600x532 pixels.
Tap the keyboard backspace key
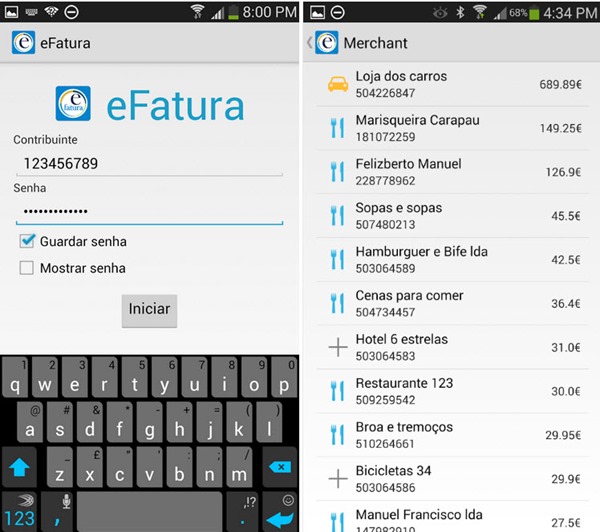pyautogui.click(x=280, y=468)
